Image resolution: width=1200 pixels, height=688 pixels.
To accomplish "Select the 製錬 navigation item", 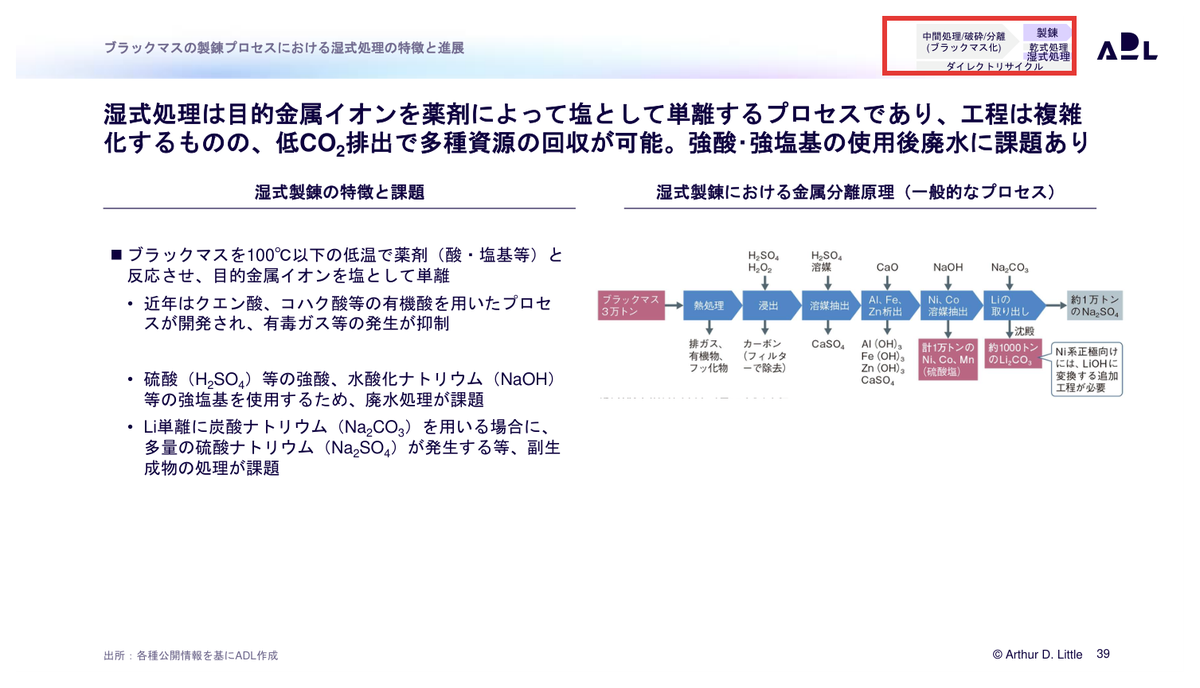I will 1047,33.
